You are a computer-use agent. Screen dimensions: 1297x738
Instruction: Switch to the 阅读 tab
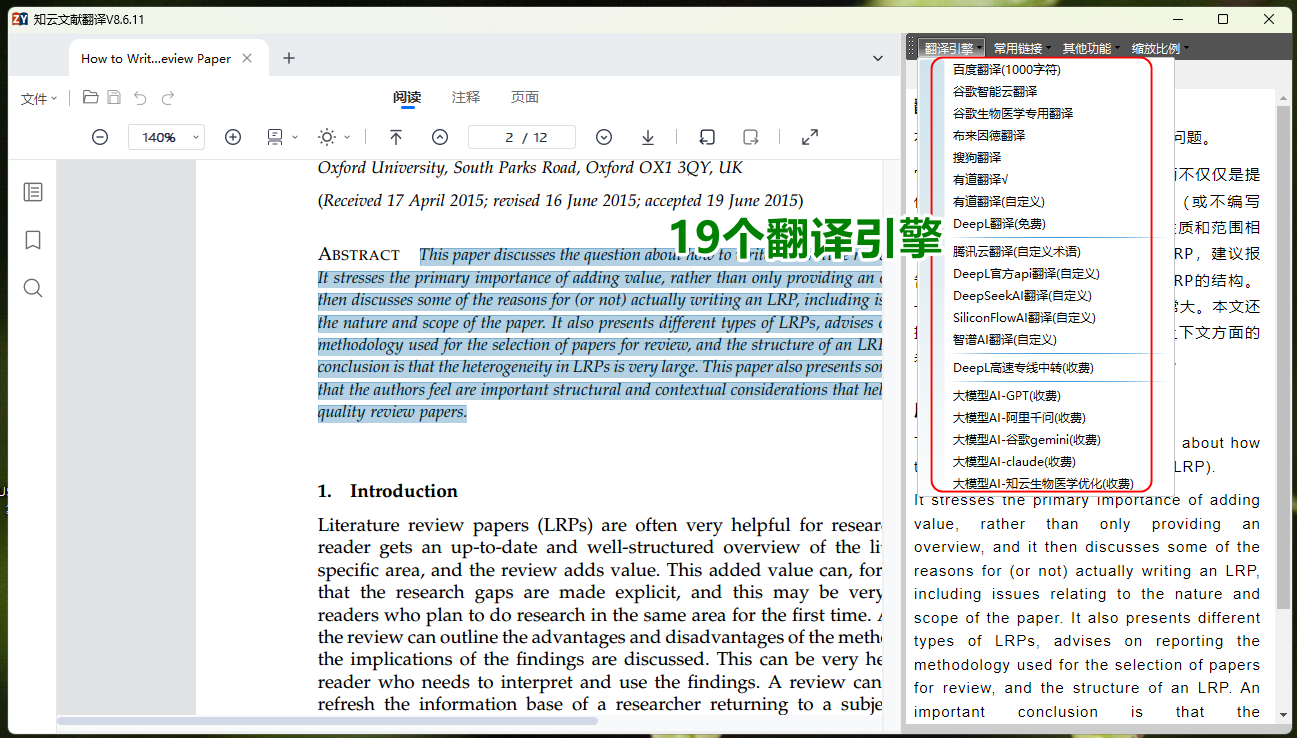pos(407,97)
